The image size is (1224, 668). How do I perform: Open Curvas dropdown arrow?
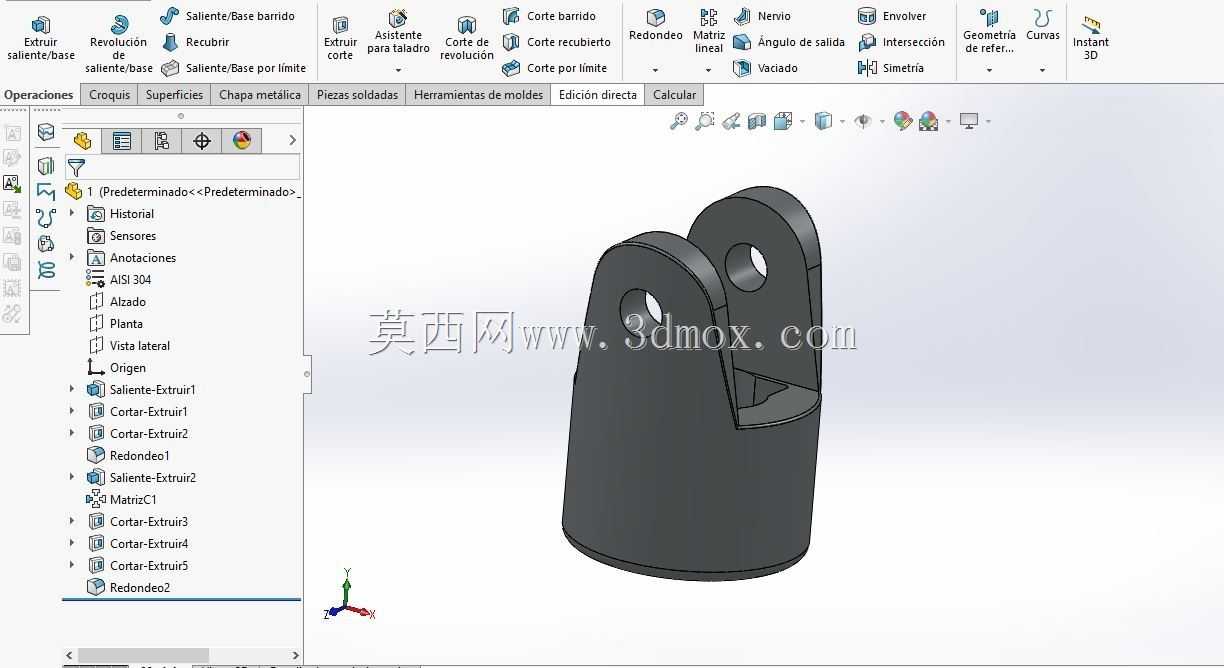pyautogui.click(x=1042, y=70)
